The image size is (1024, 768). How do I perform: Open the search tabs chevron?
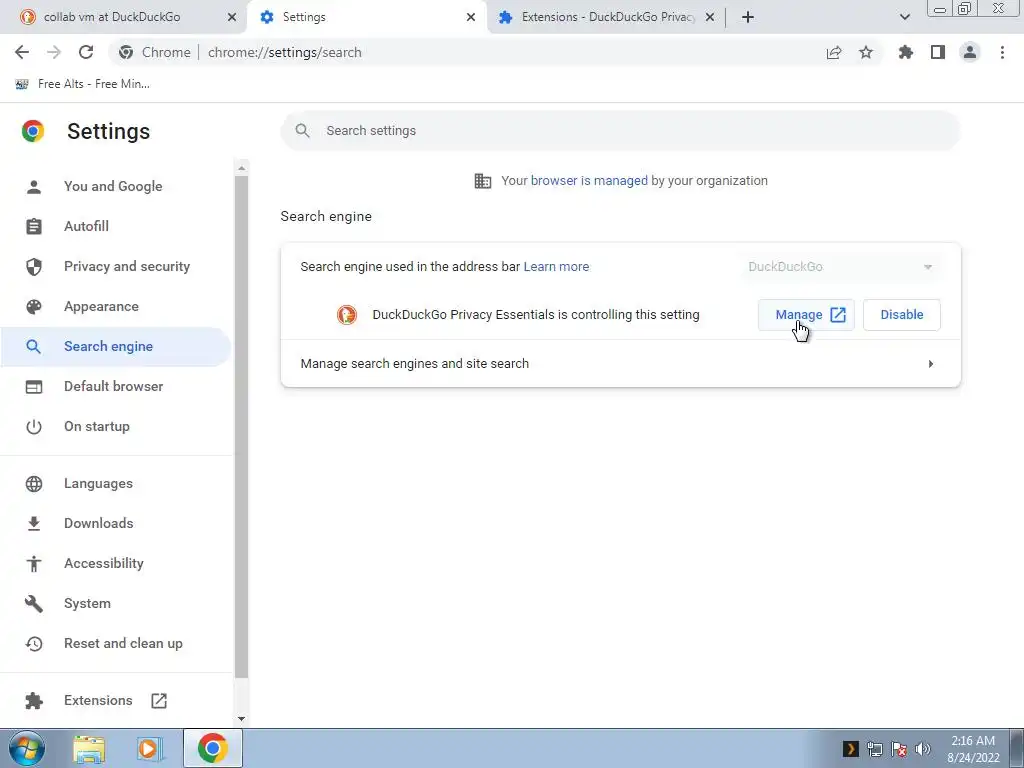pos(904,17)
